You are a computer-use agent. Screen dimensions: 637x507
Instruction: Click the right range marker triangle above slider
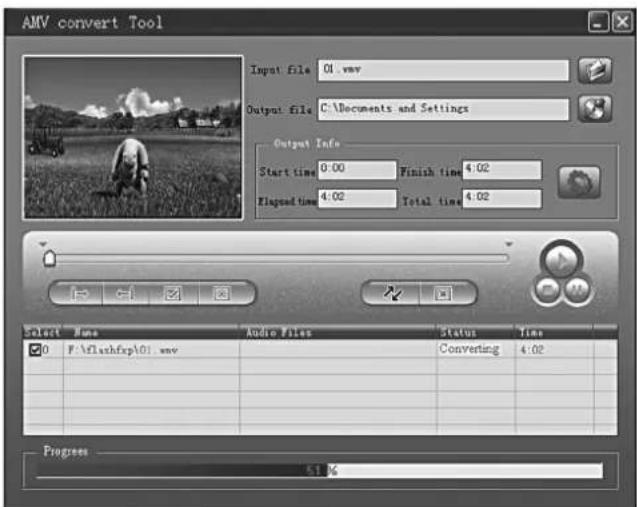click(x=509, y=244)
